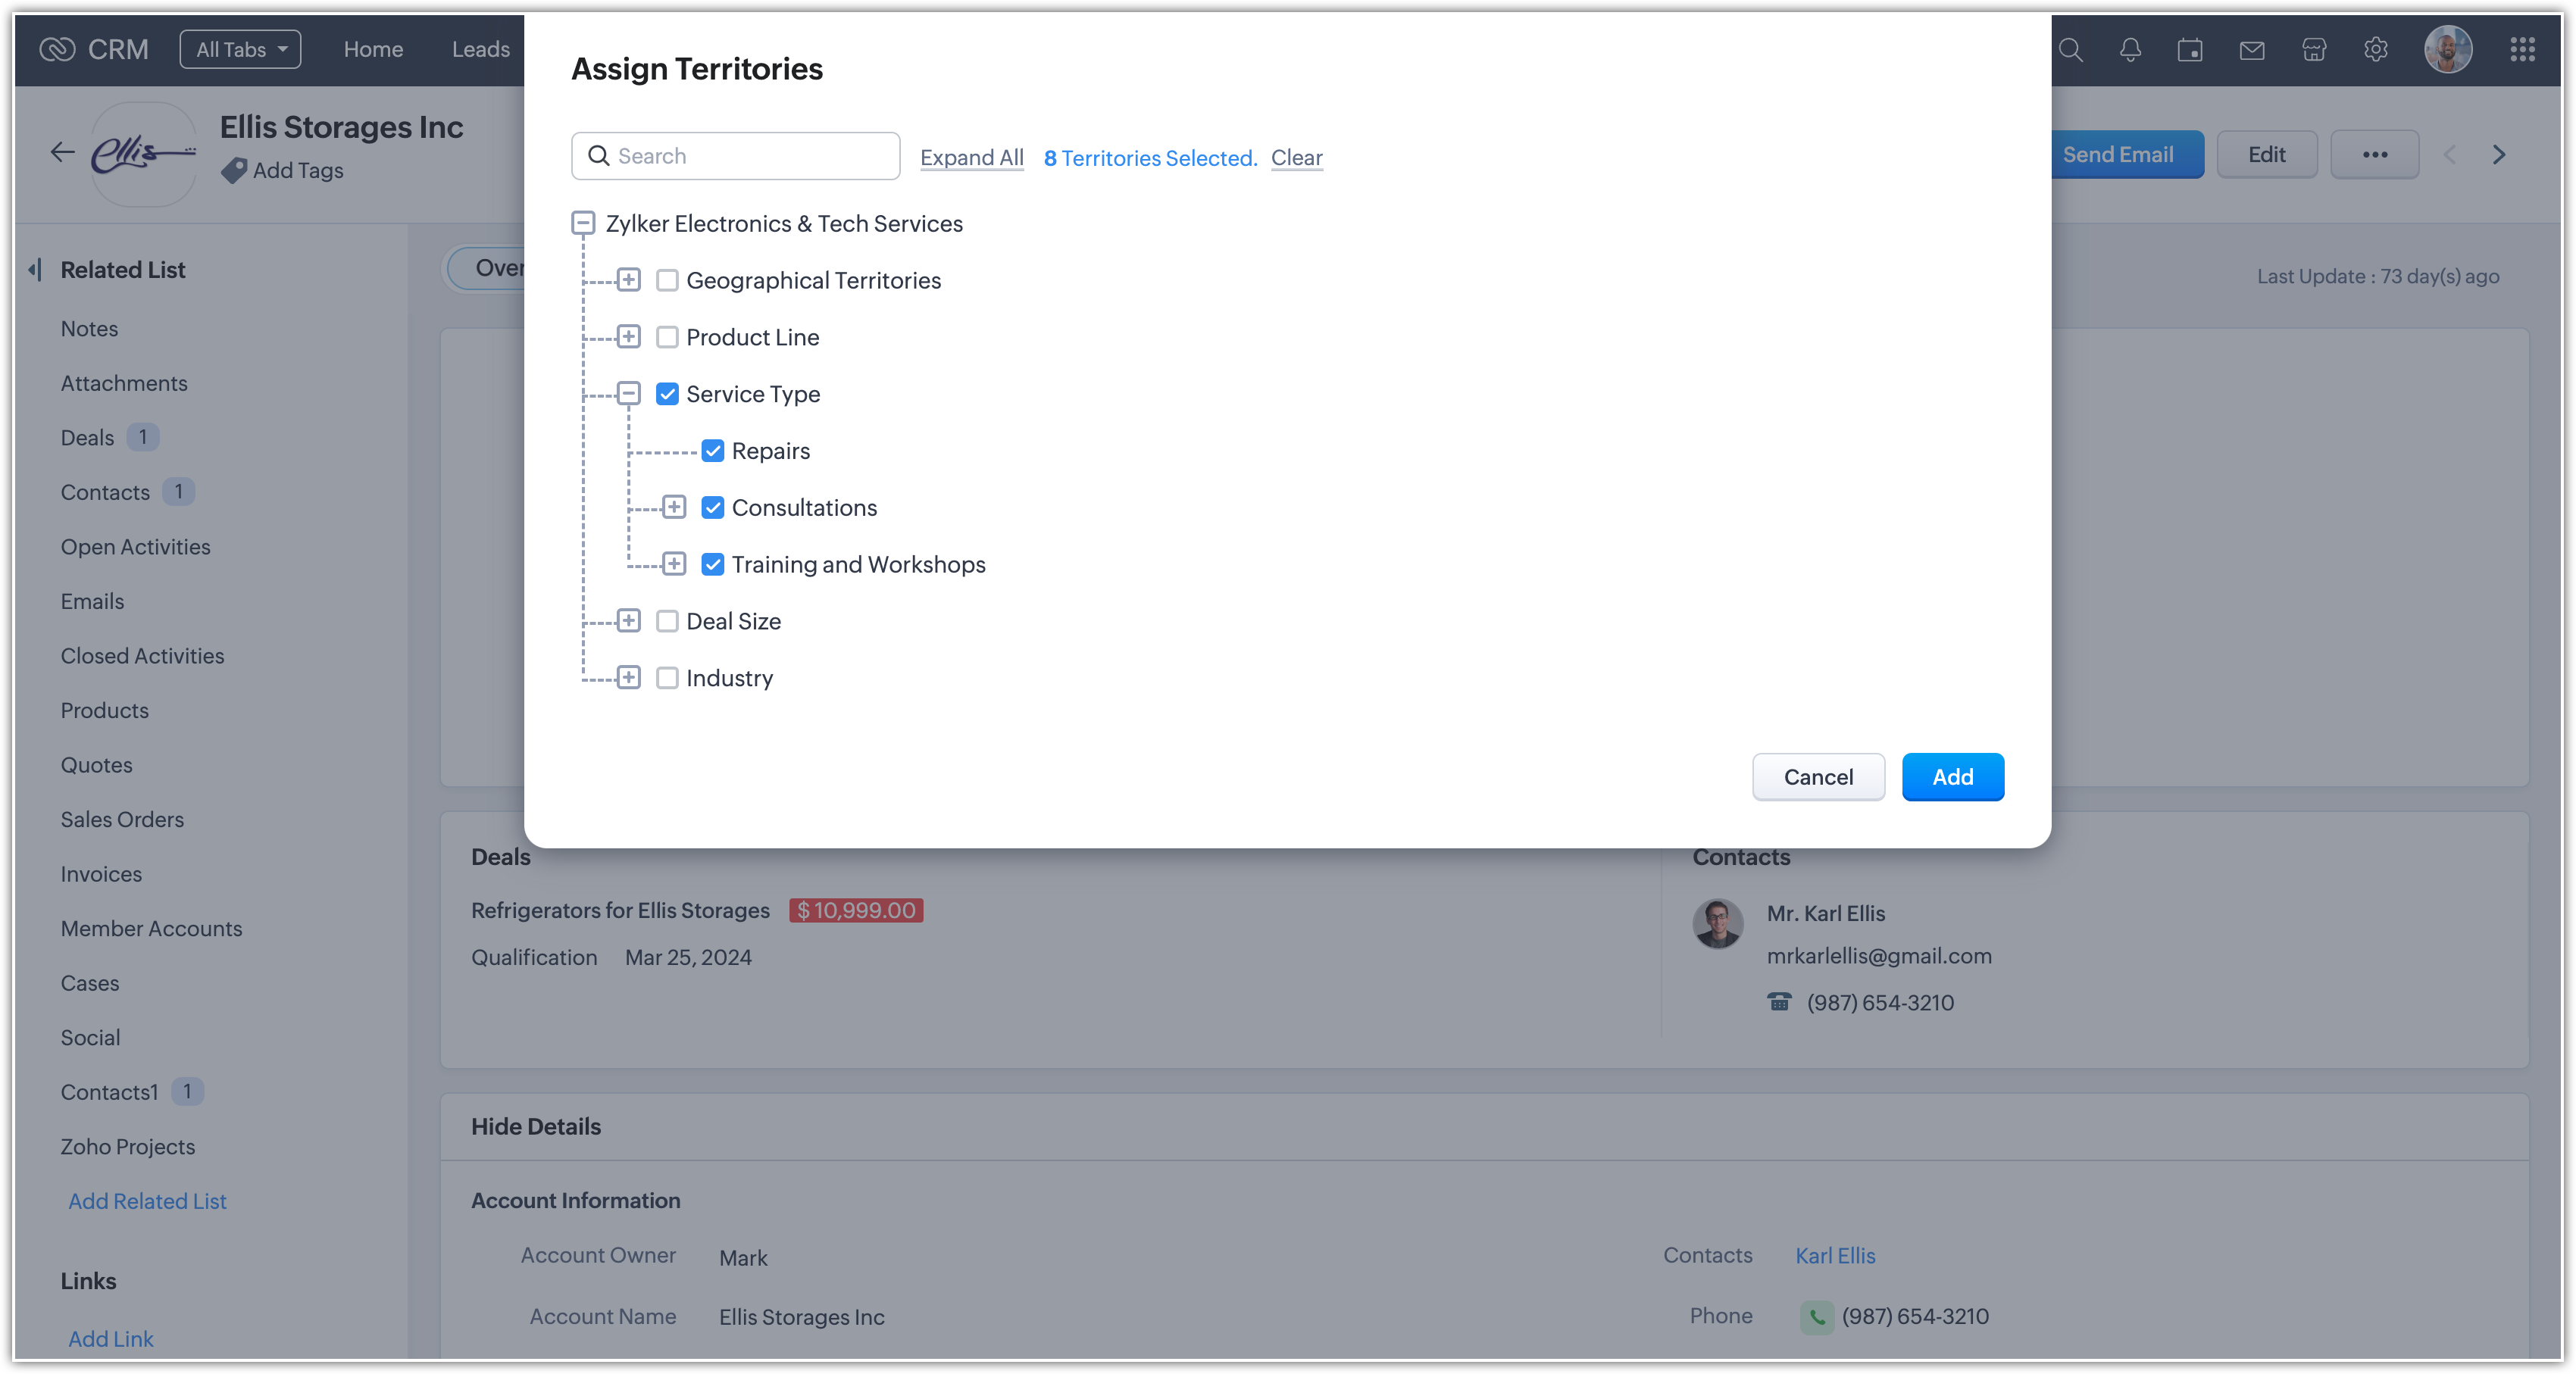This screenshot has width=2576, height=1374.
Task: Uncheck the Repairs territory checkbox
Action: click(x=713, y=451)
